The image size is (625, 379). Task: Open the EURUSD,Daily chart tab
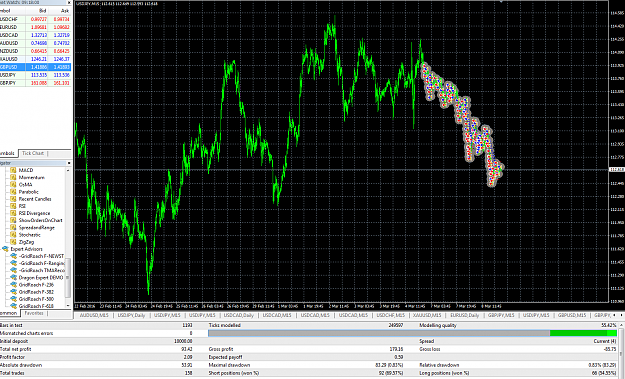[x=464, y=315]
